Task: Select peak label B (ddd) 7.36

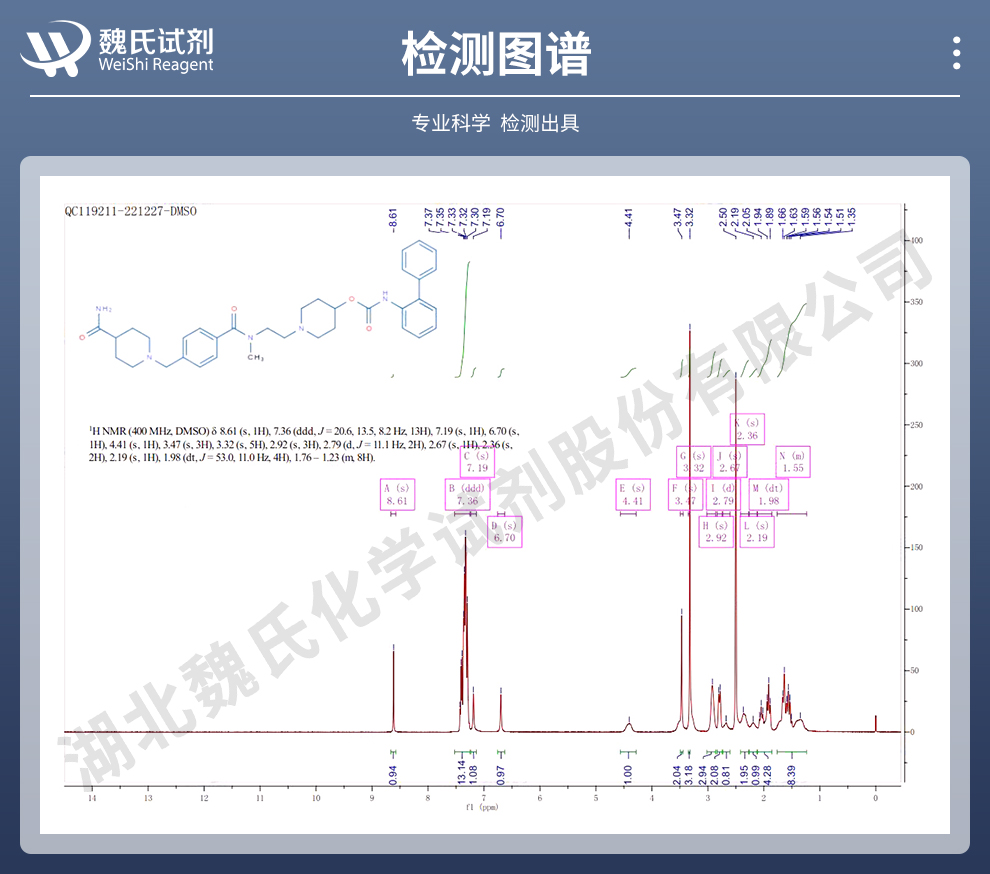Action: [x=467, y=494]
